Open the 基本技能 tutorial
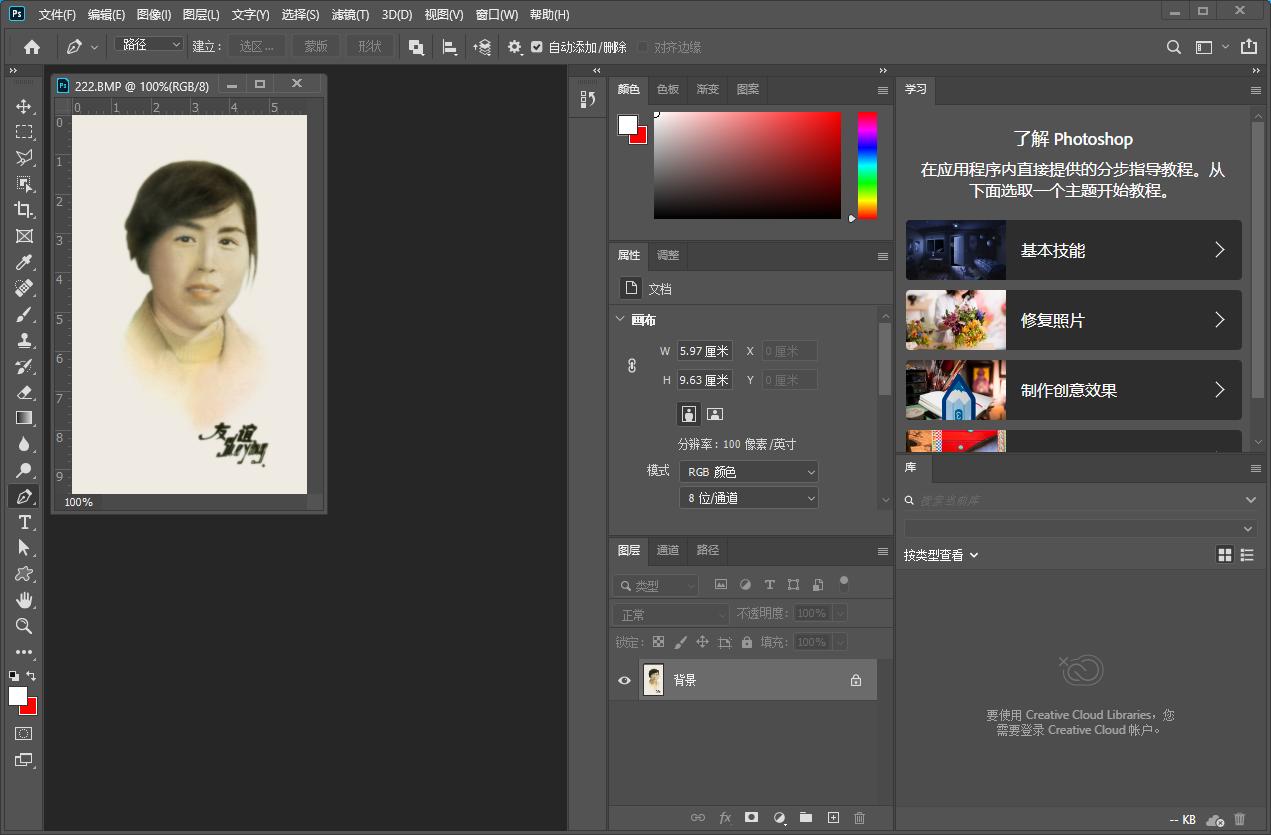Image resolution: width=1271 pixels, height=835 pixels. [1073, 250]
